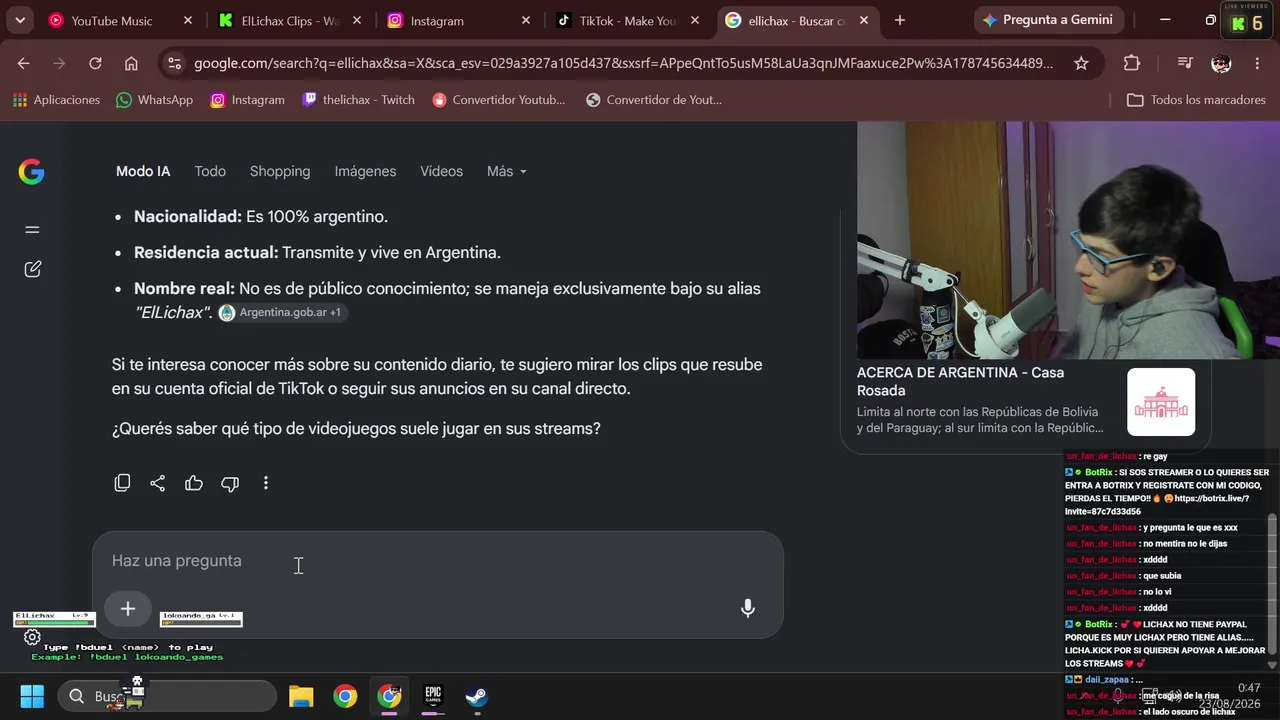Open the Convertidor de Yout... bookmark

click(x=653, y=100)
